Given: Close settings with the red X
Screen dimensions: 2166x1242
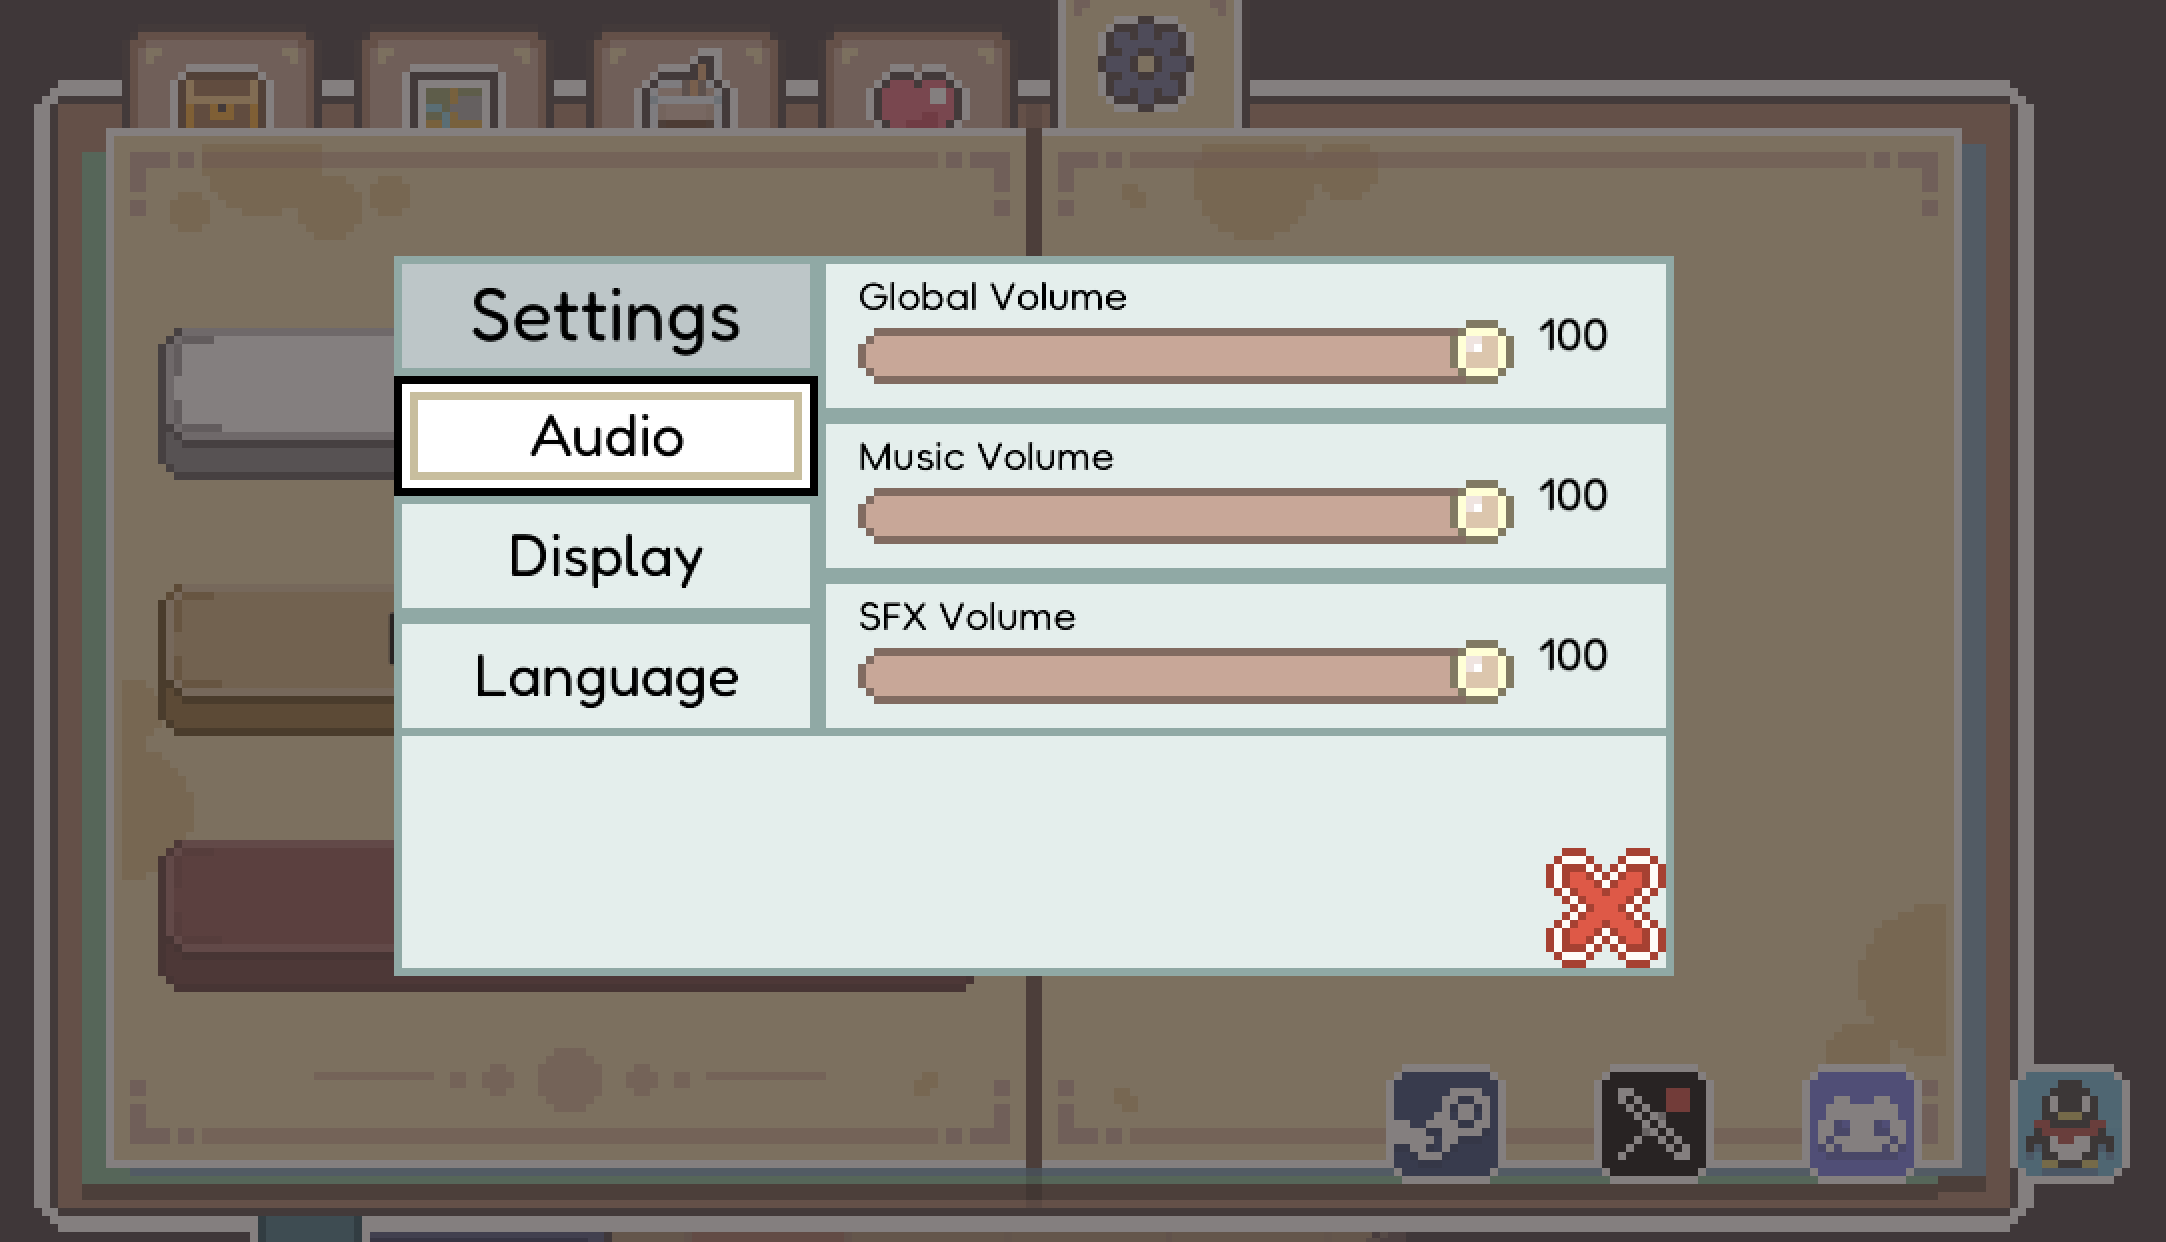Looking at the screenshot, I should tap(1605, 908).
